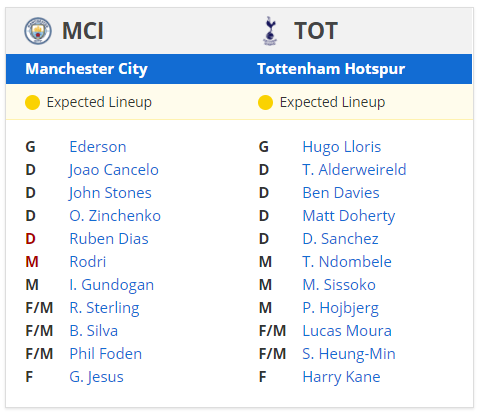This screenshot has width=481, height=415.
Task: Select T. Alderweireld in Tottenham lineup
Action: coord(354,170)
